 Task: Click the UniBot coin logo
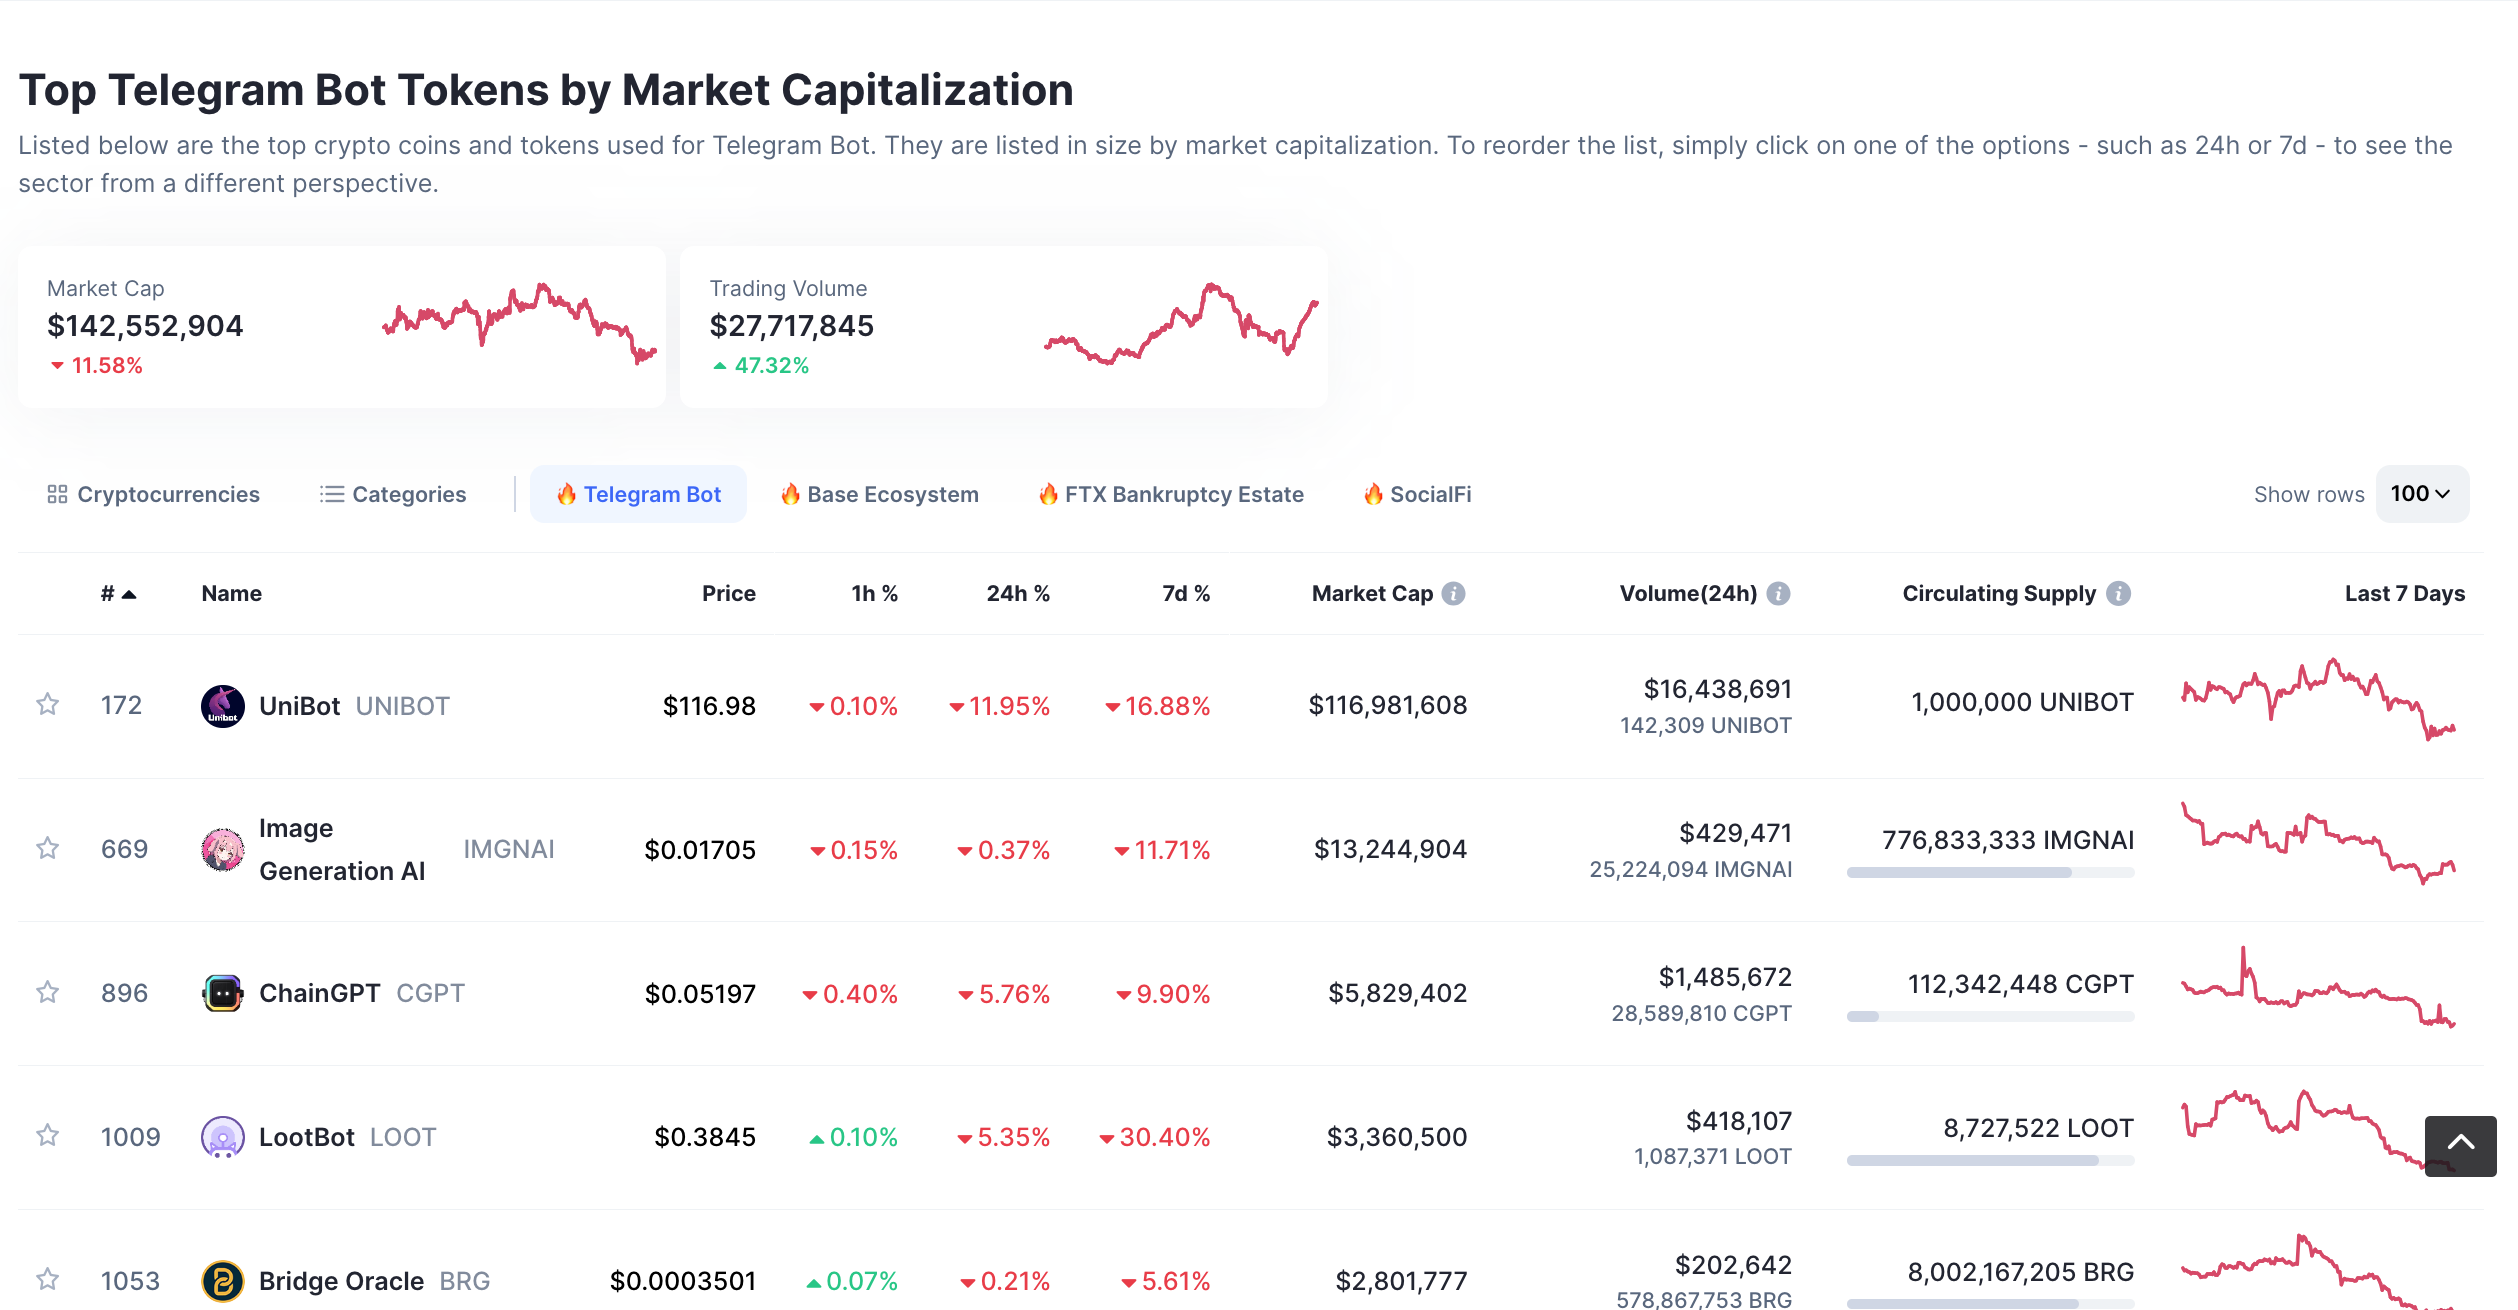pos(223,706)
